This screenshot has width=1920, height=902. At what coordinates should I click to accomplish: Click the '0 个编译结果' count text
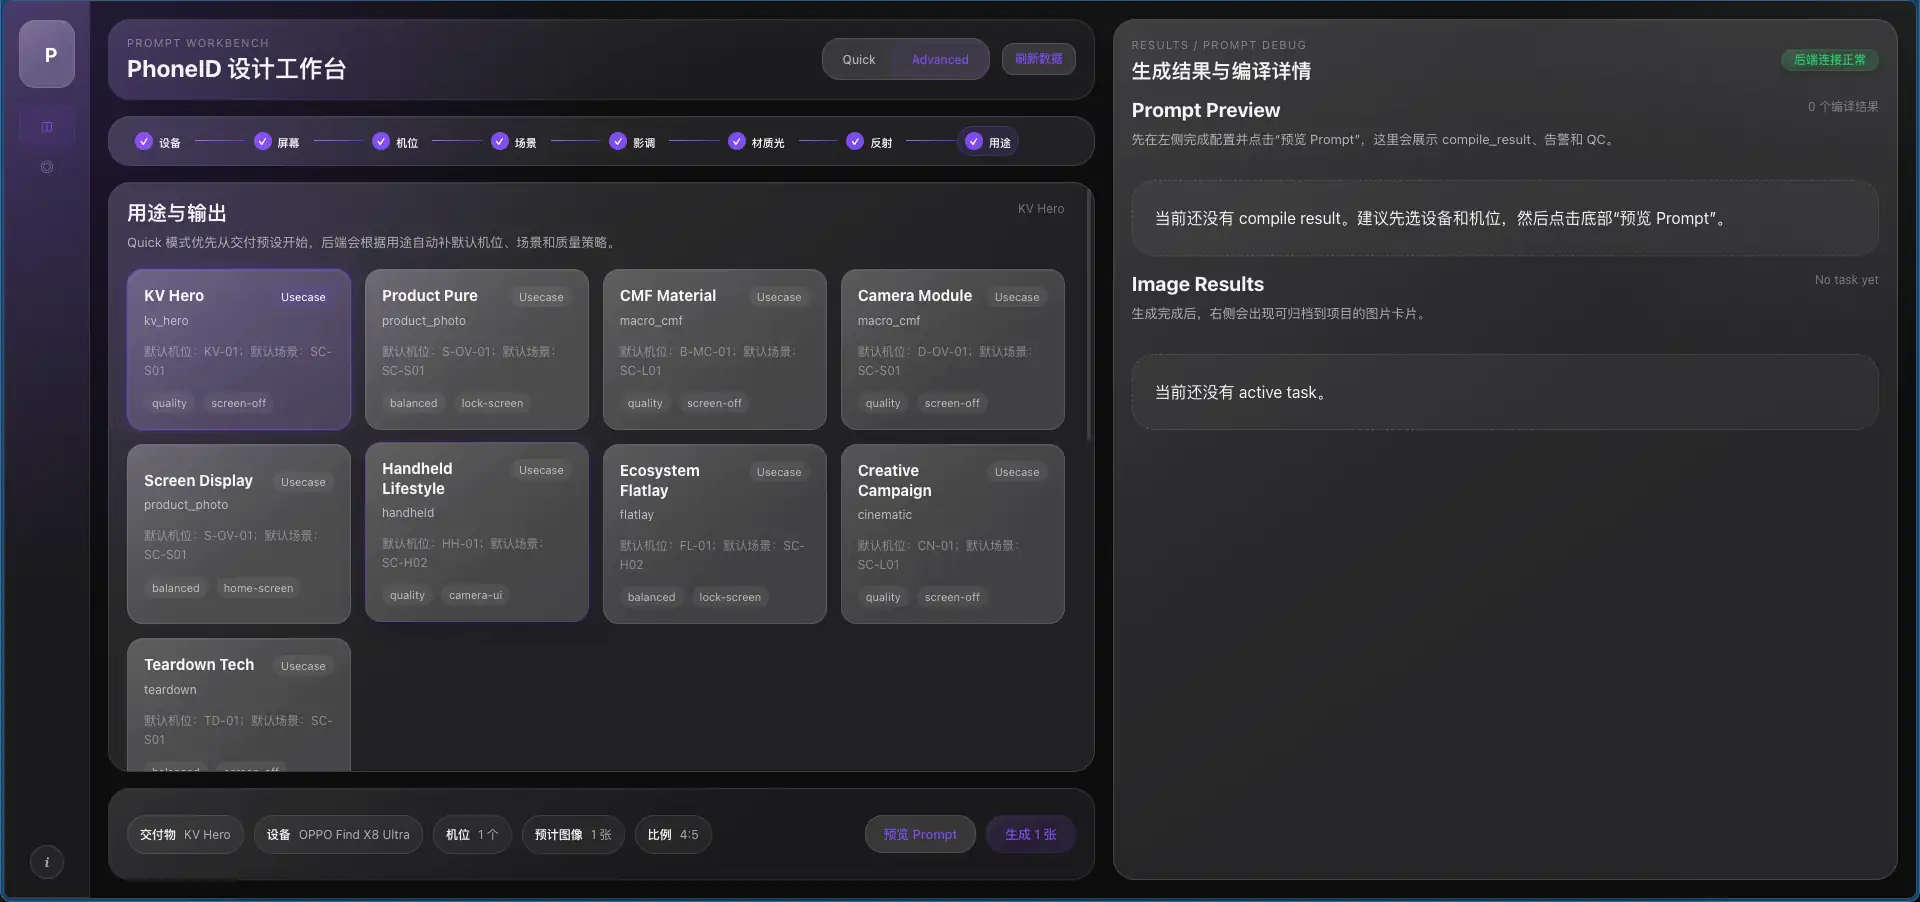[x=1842, y=106]
